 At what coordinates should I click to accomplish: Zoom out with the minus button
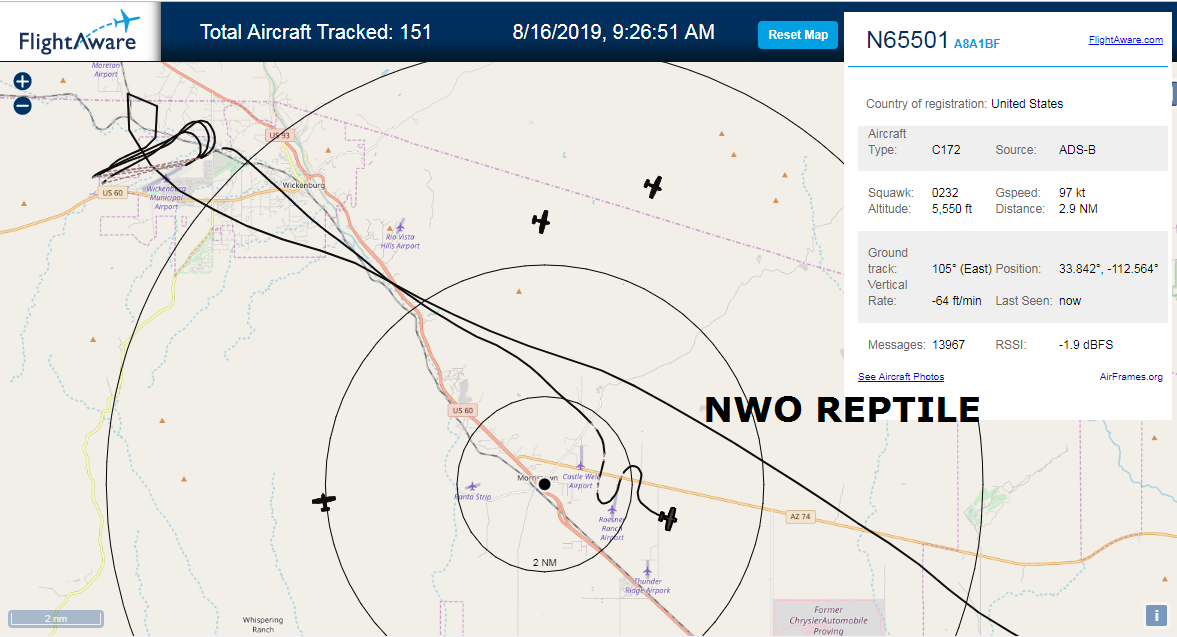click(23, 106)
